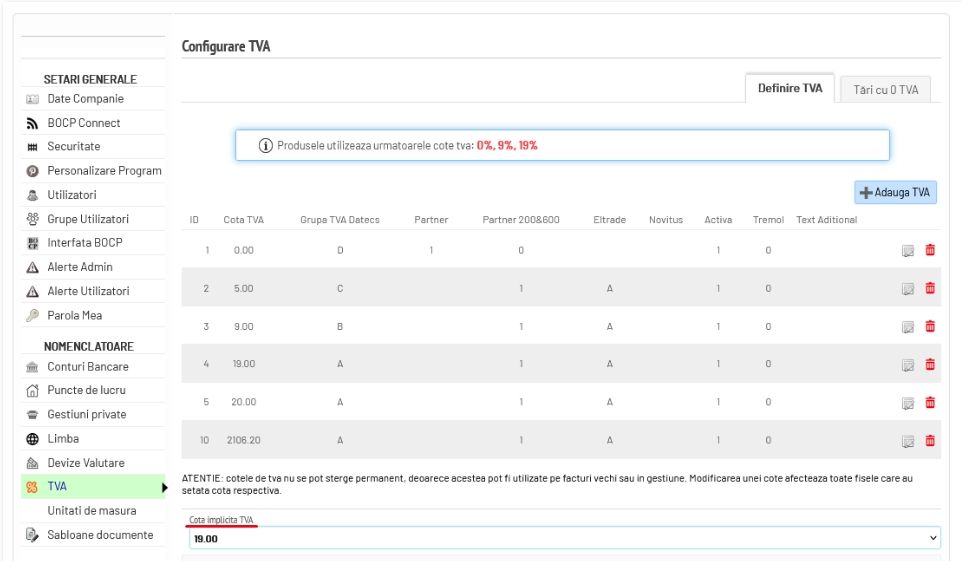This screenshot has height=561, width=962.
Task: Click the edit icon for 5.00 TVA row
Action: pyautogui.click(x=909, y=288)
